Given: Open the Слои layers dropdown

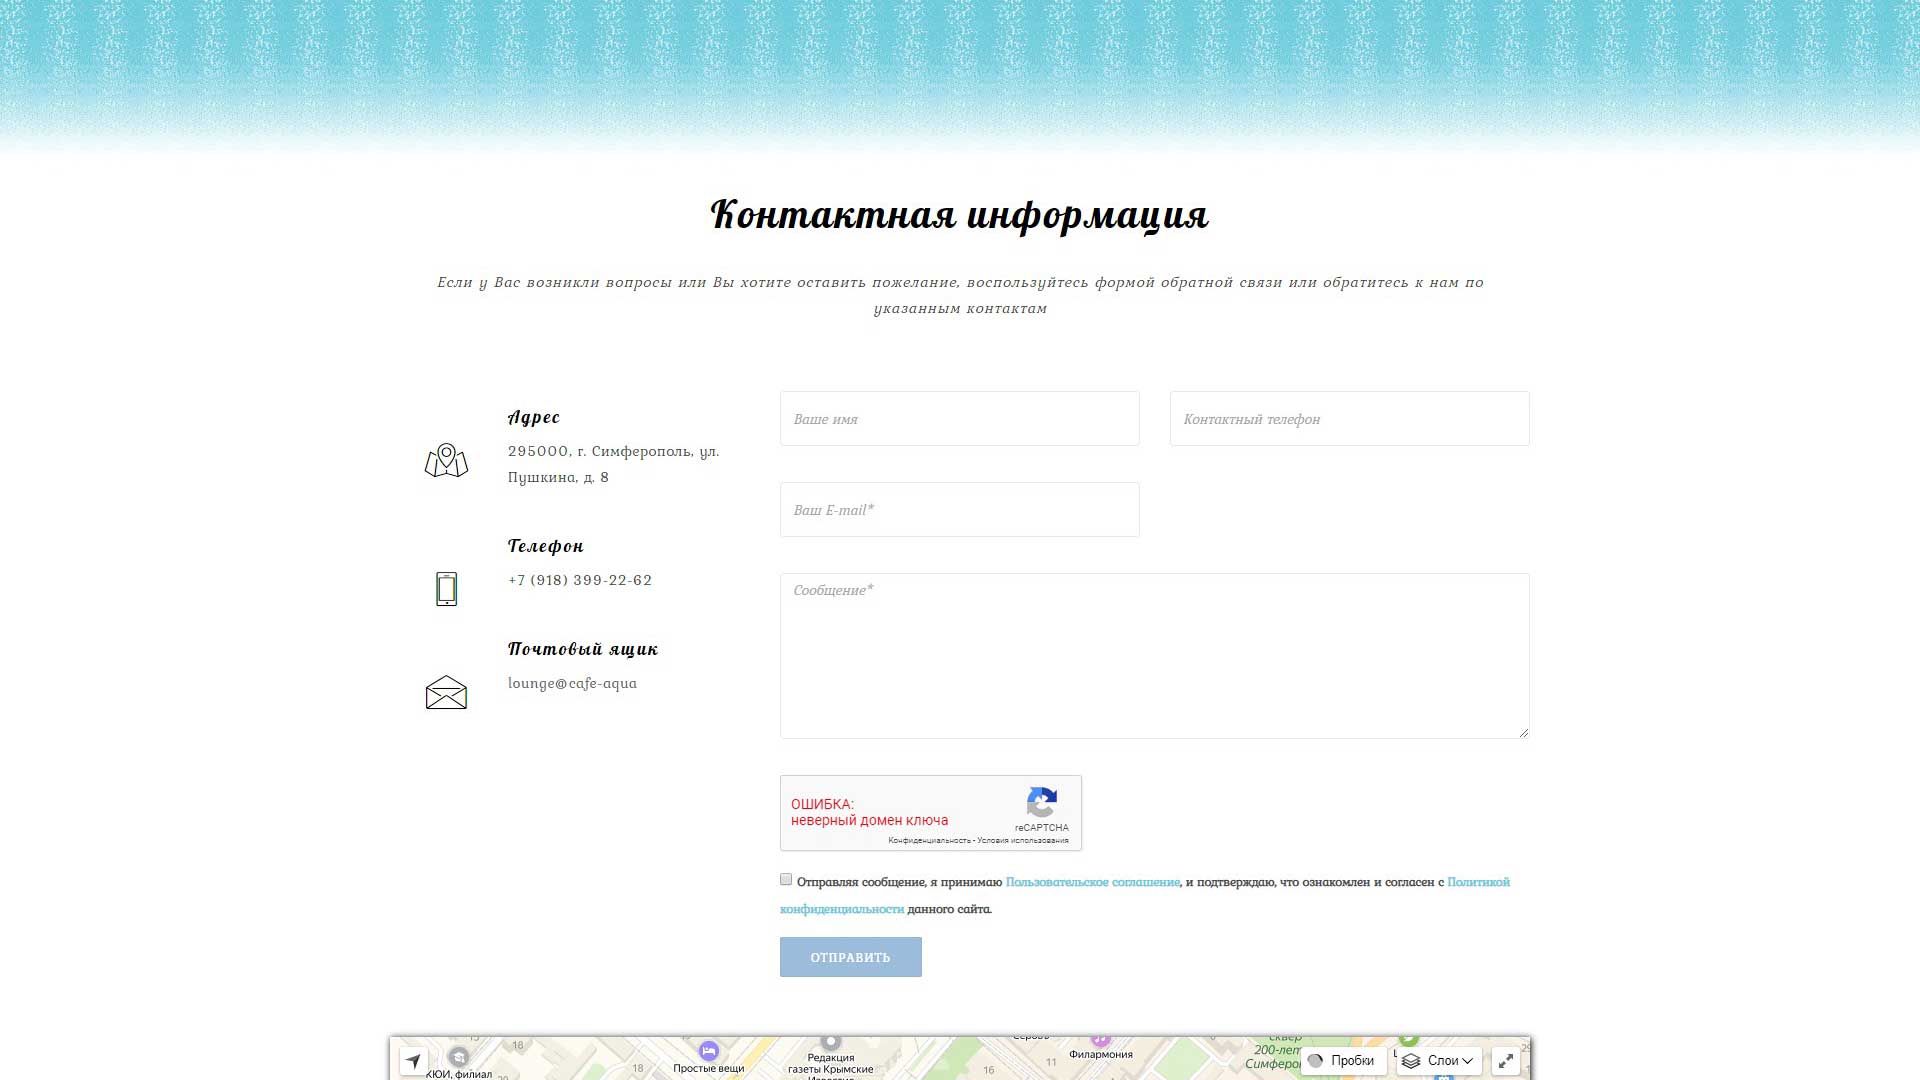Looking at the screenshot, I should click(x=1439, y=1061).
